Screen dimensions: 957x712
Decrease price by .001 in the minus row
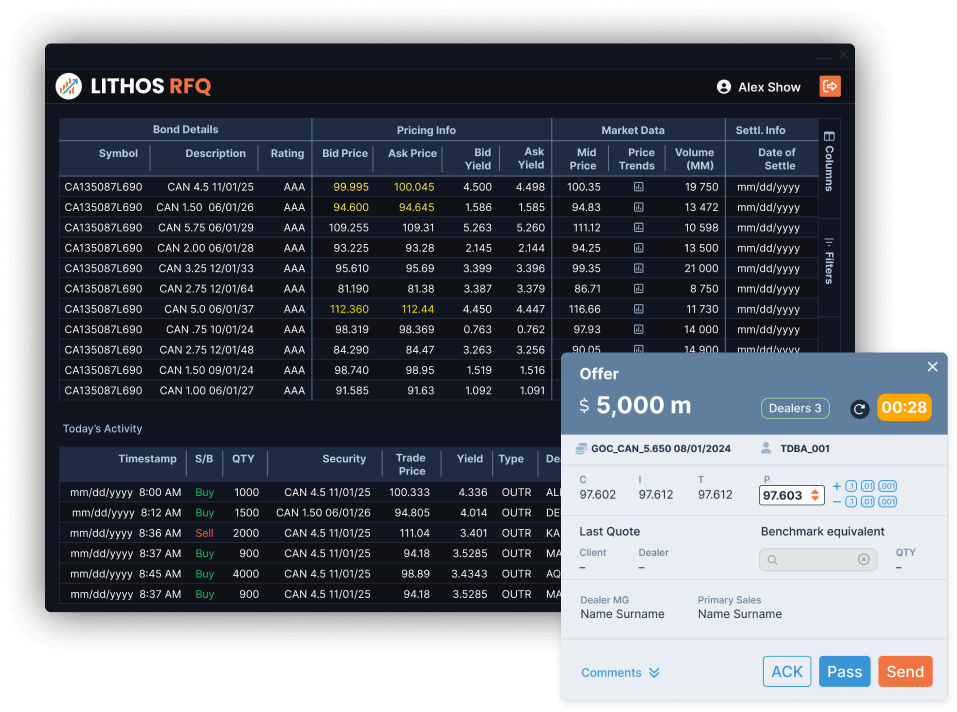point(887,502)
